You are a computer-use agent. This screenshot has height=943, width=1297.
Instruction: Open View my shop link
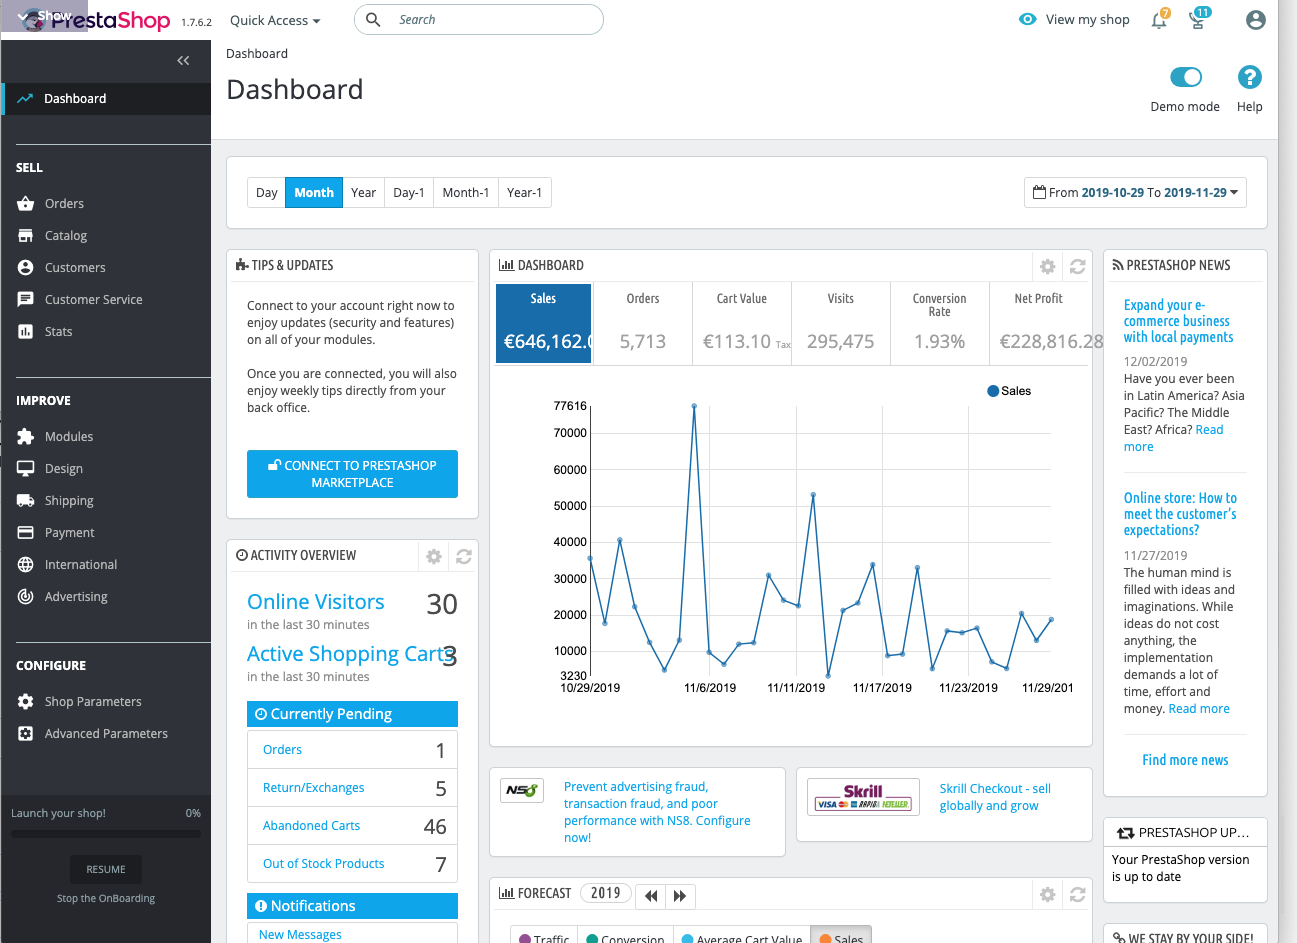coord(1074,20)
